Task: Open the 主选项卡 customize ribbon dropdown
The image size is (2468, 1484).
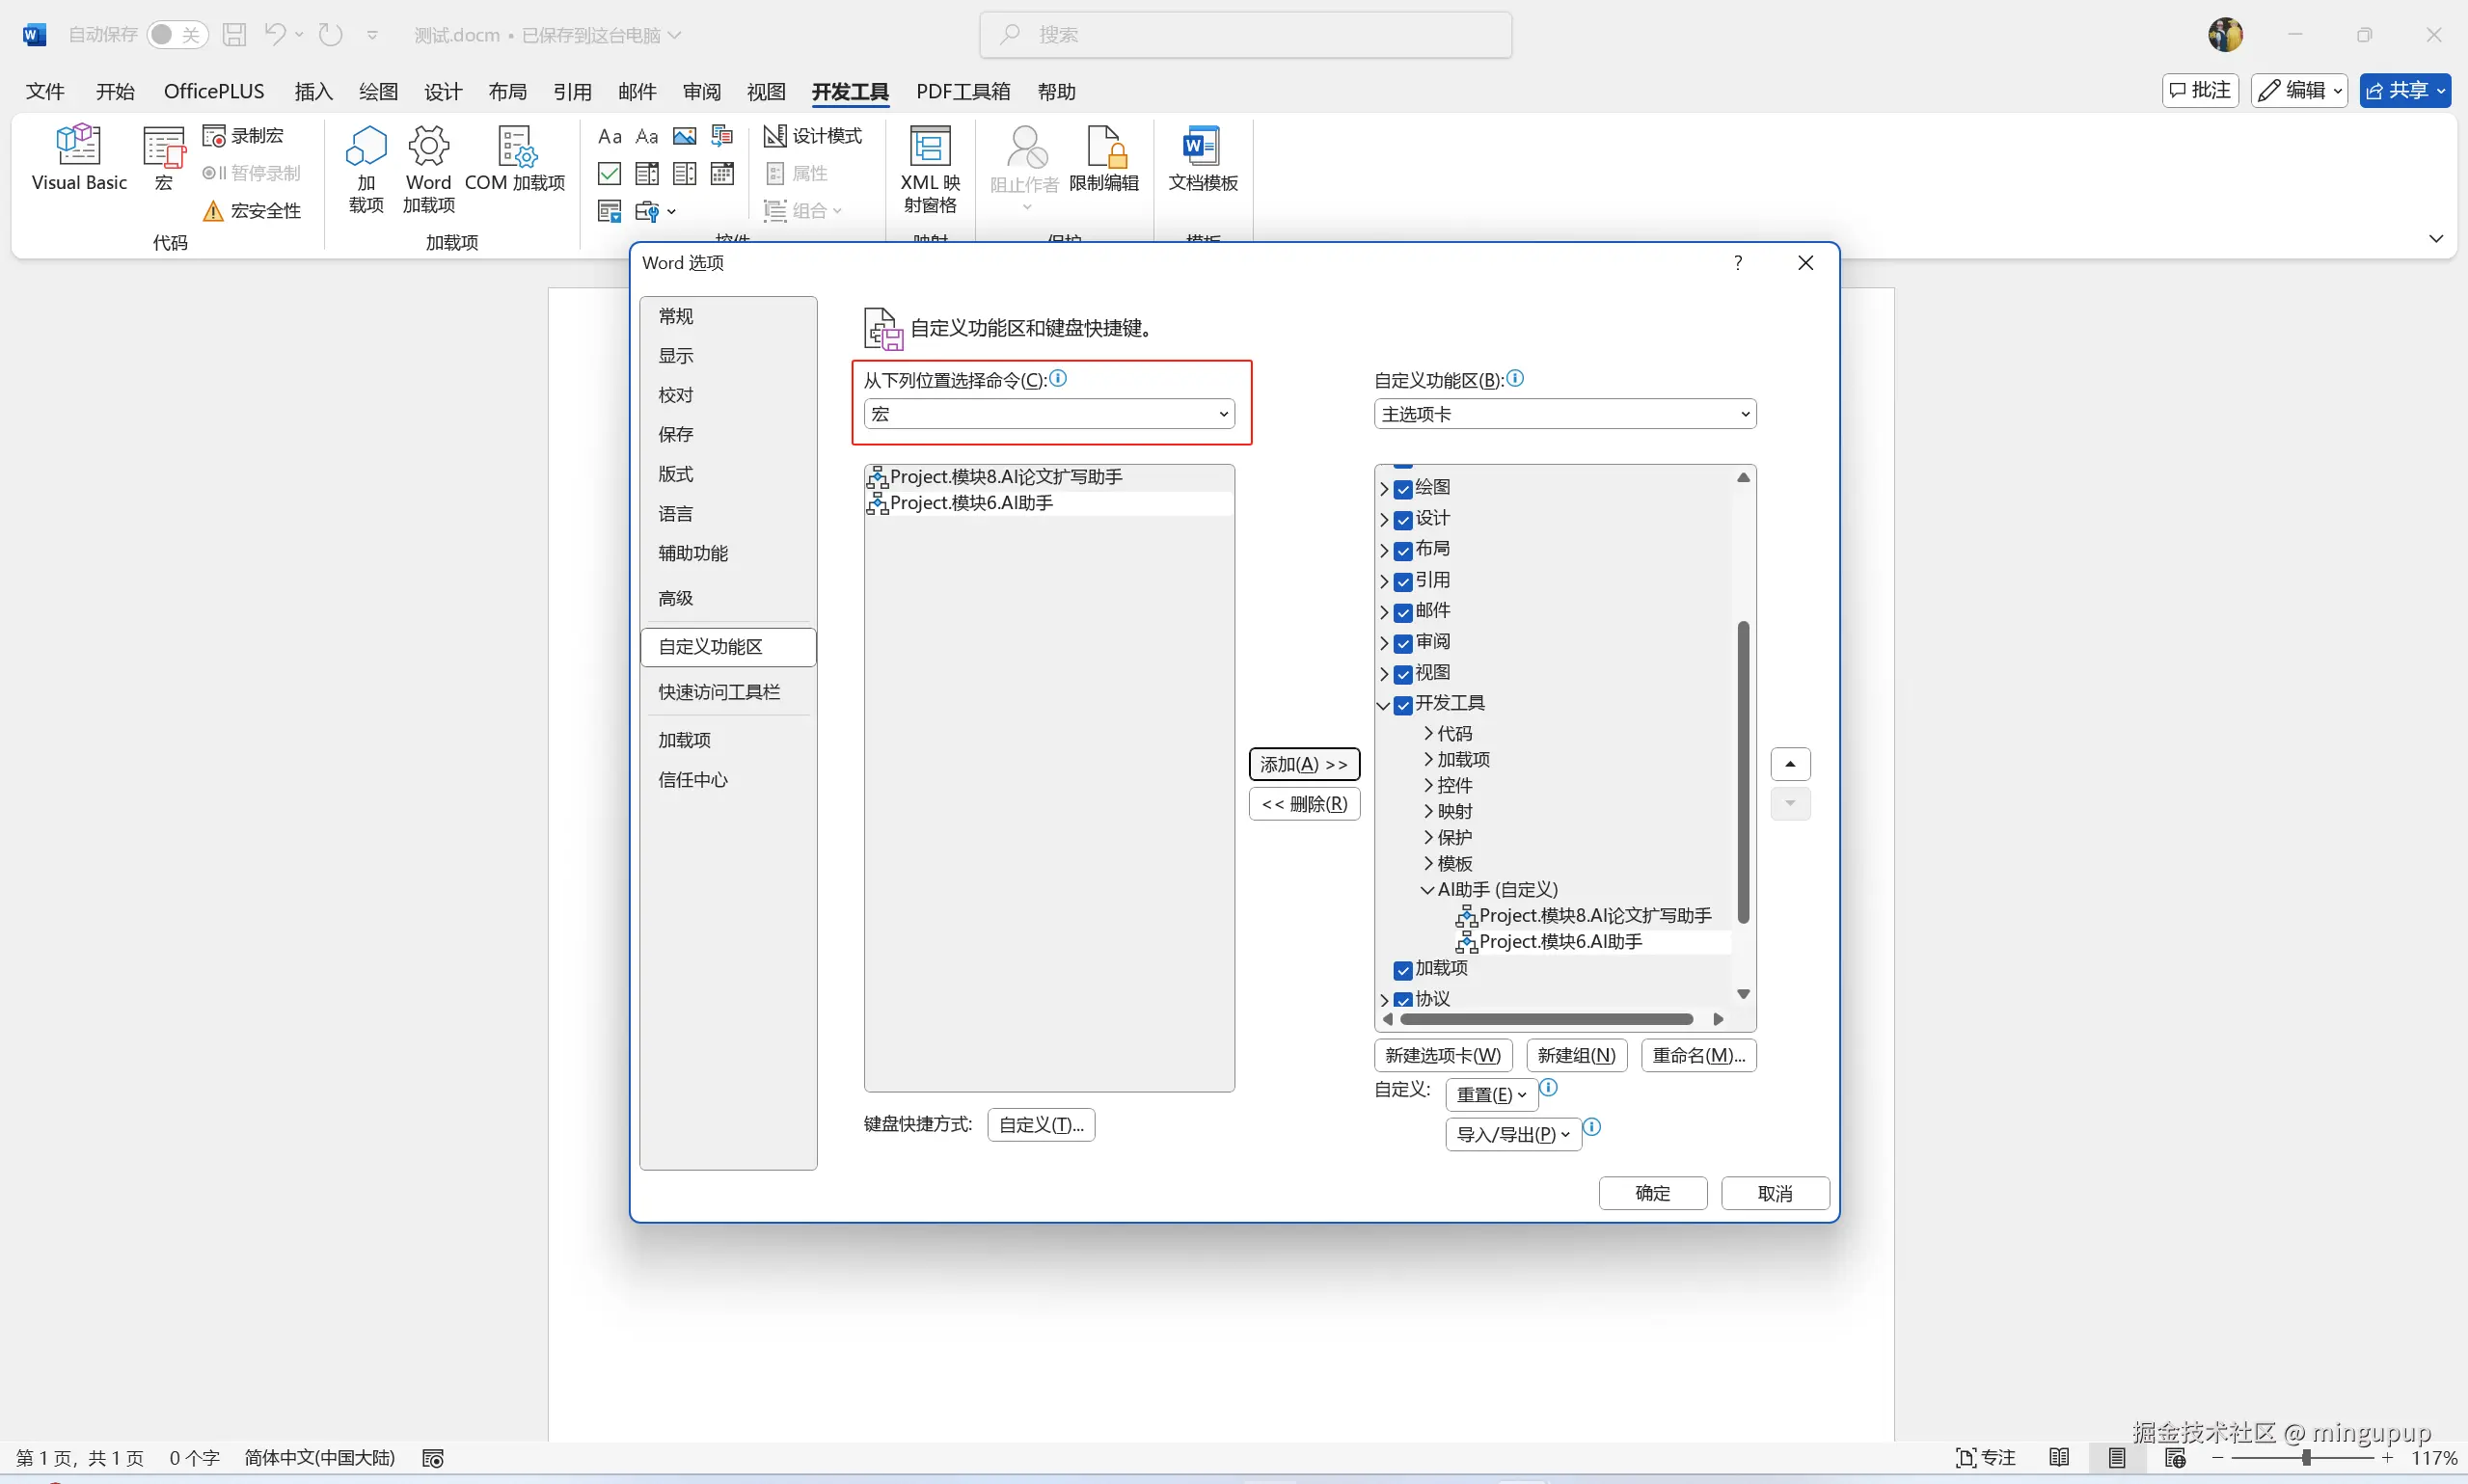Action: (x=1564, y=414)
